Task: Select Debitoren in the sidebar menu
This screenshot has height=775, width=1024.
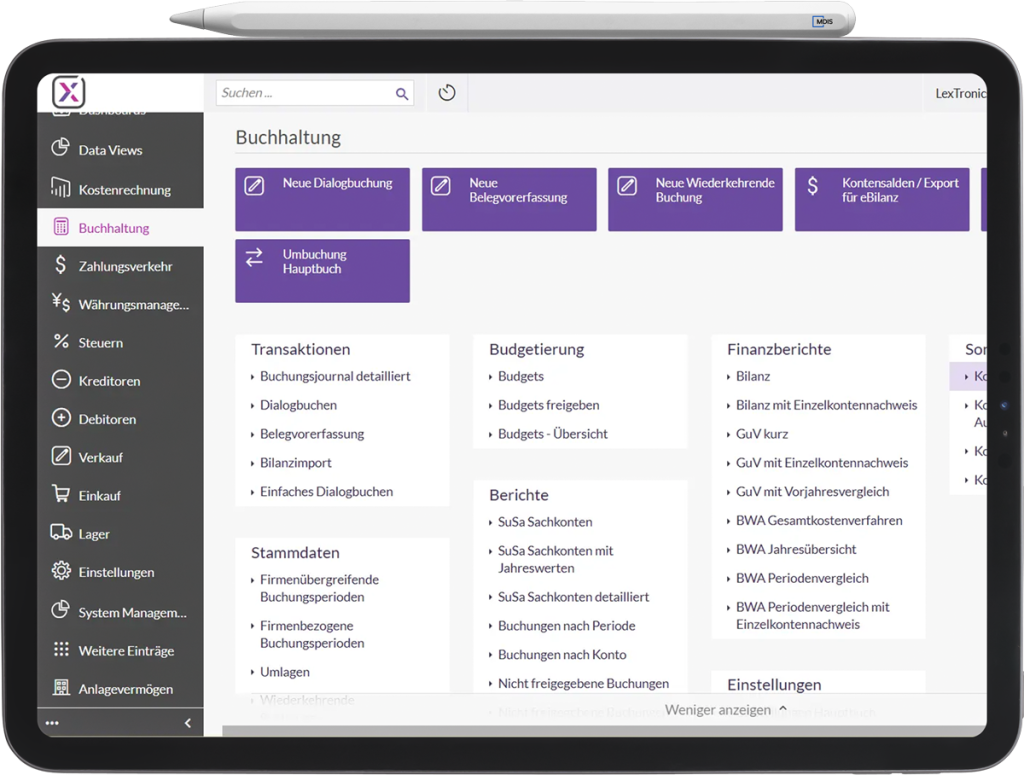Action: (x=107, y=419)
